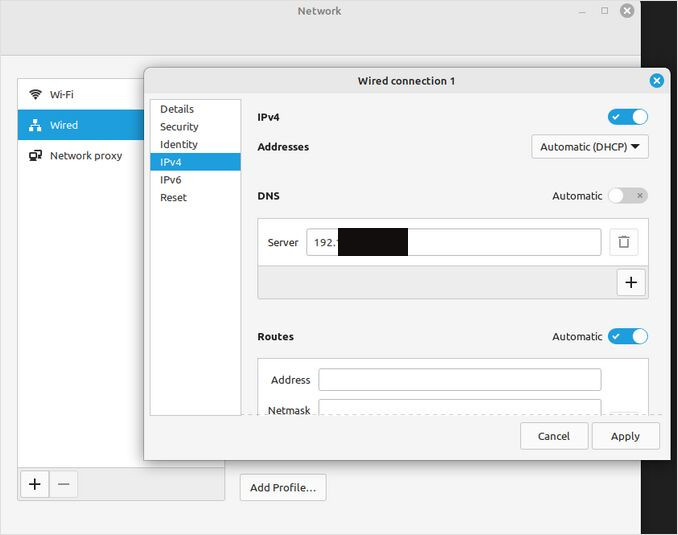The width and height of the screenshot is (678, 535).
Task: Add a new DNS server with plus button
Action: pos(630,283)
